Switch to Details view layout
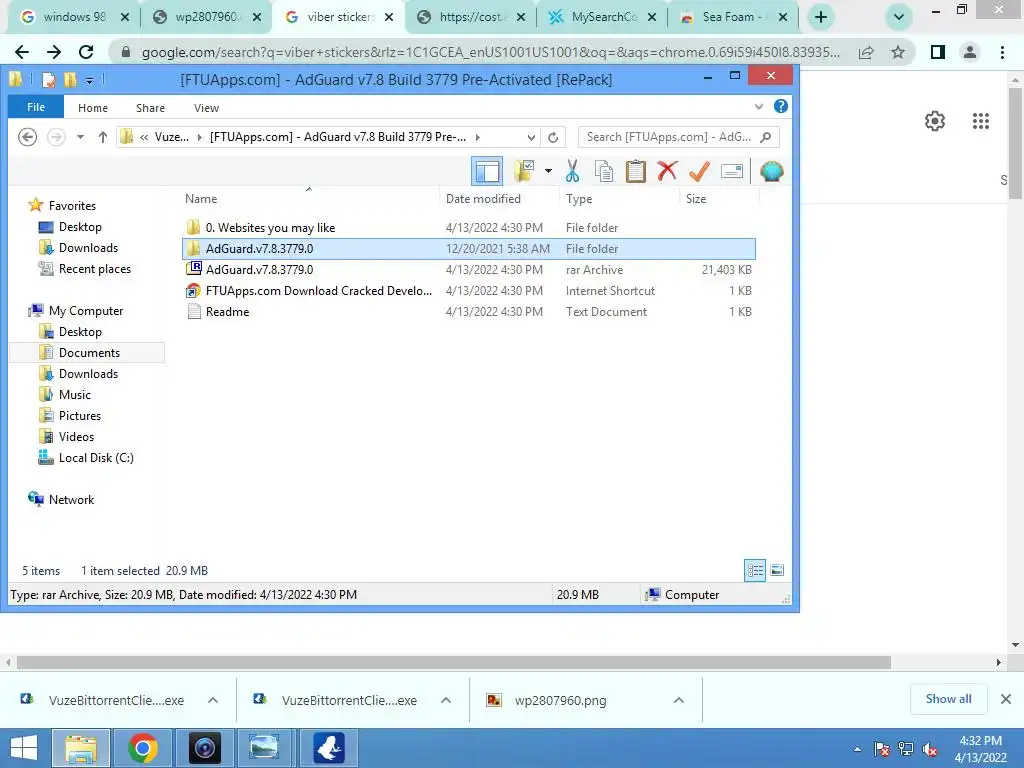The image size is (1024, 768). tap(755, 570)
